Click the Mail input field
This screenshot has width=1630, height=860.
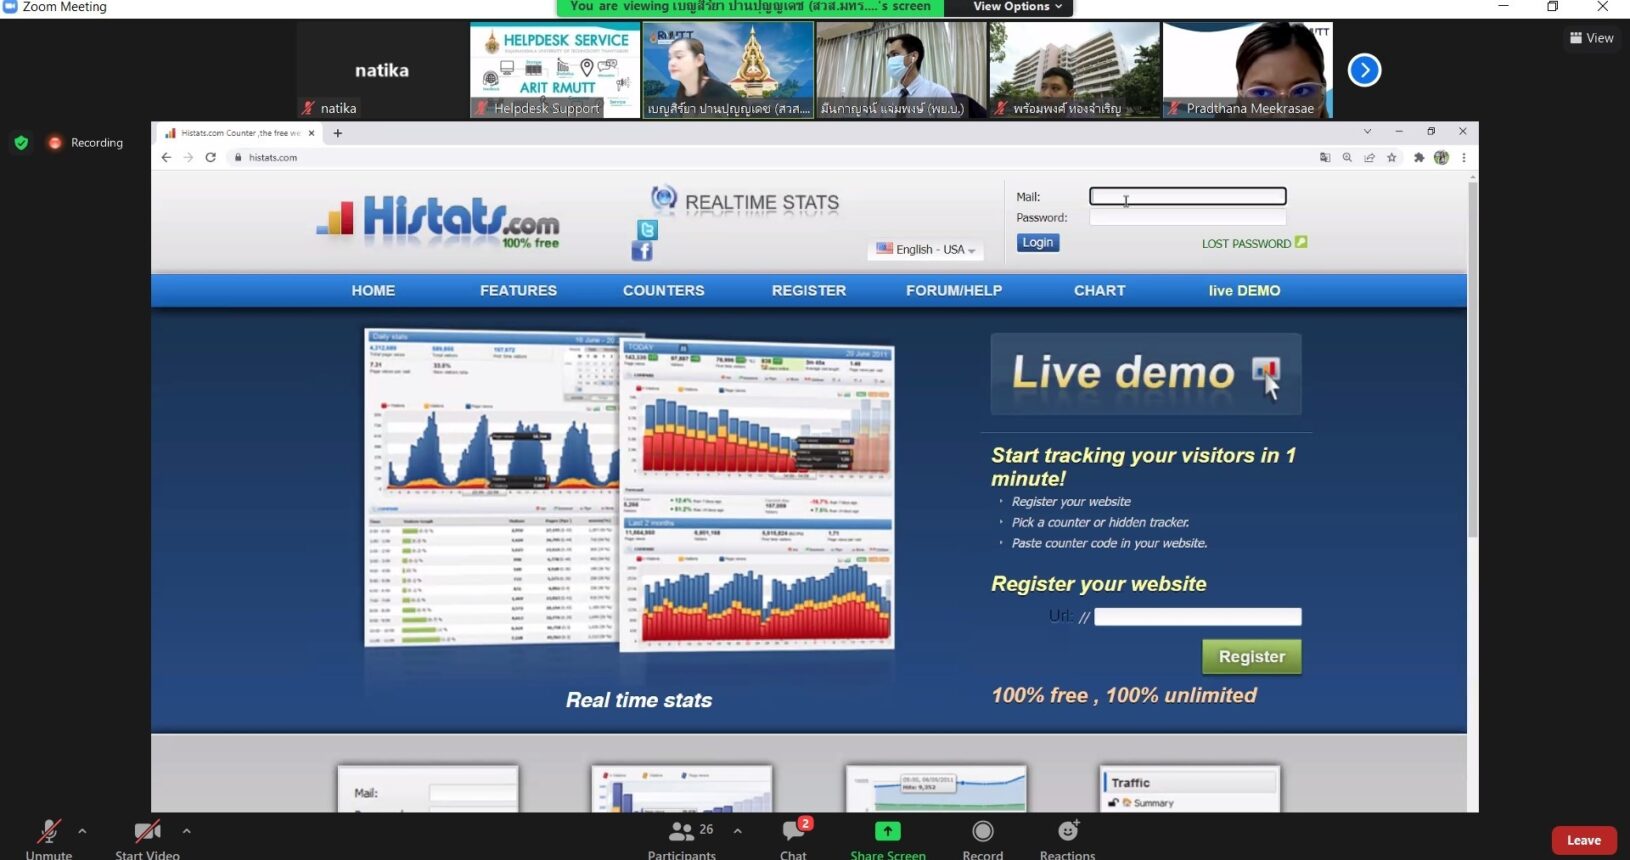(x=1188, y=196)
